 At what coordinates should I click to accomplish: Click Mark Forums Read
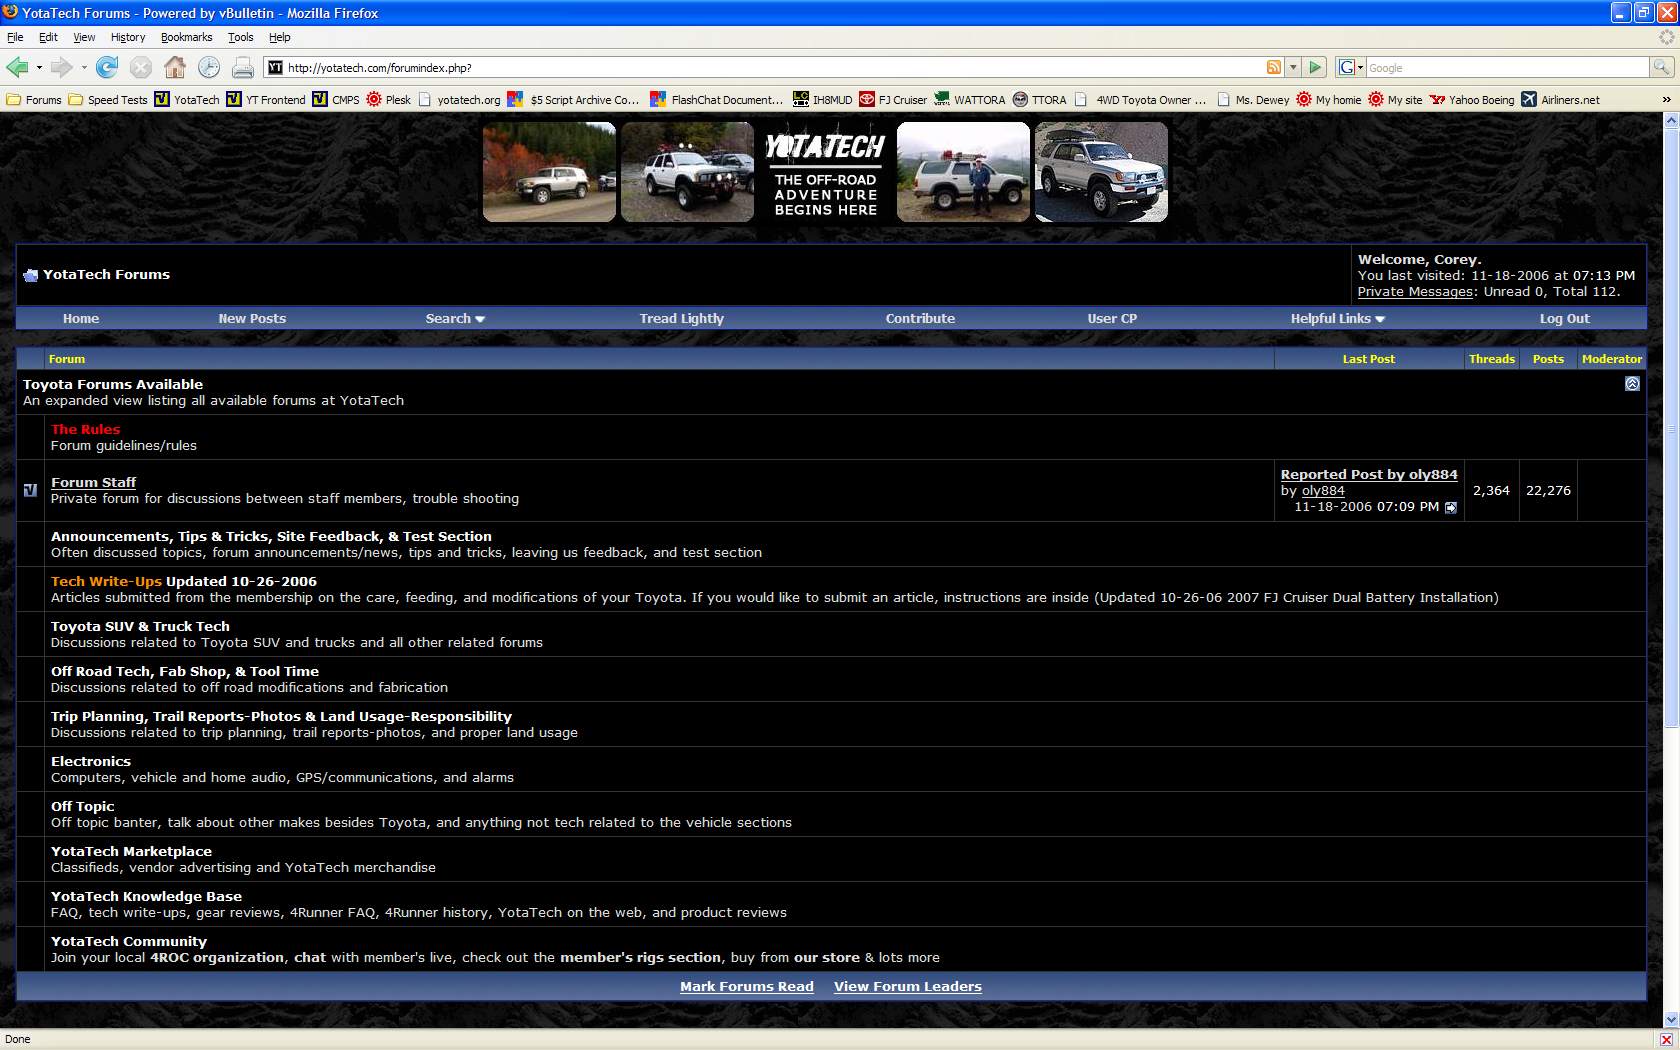click(747, 986)
